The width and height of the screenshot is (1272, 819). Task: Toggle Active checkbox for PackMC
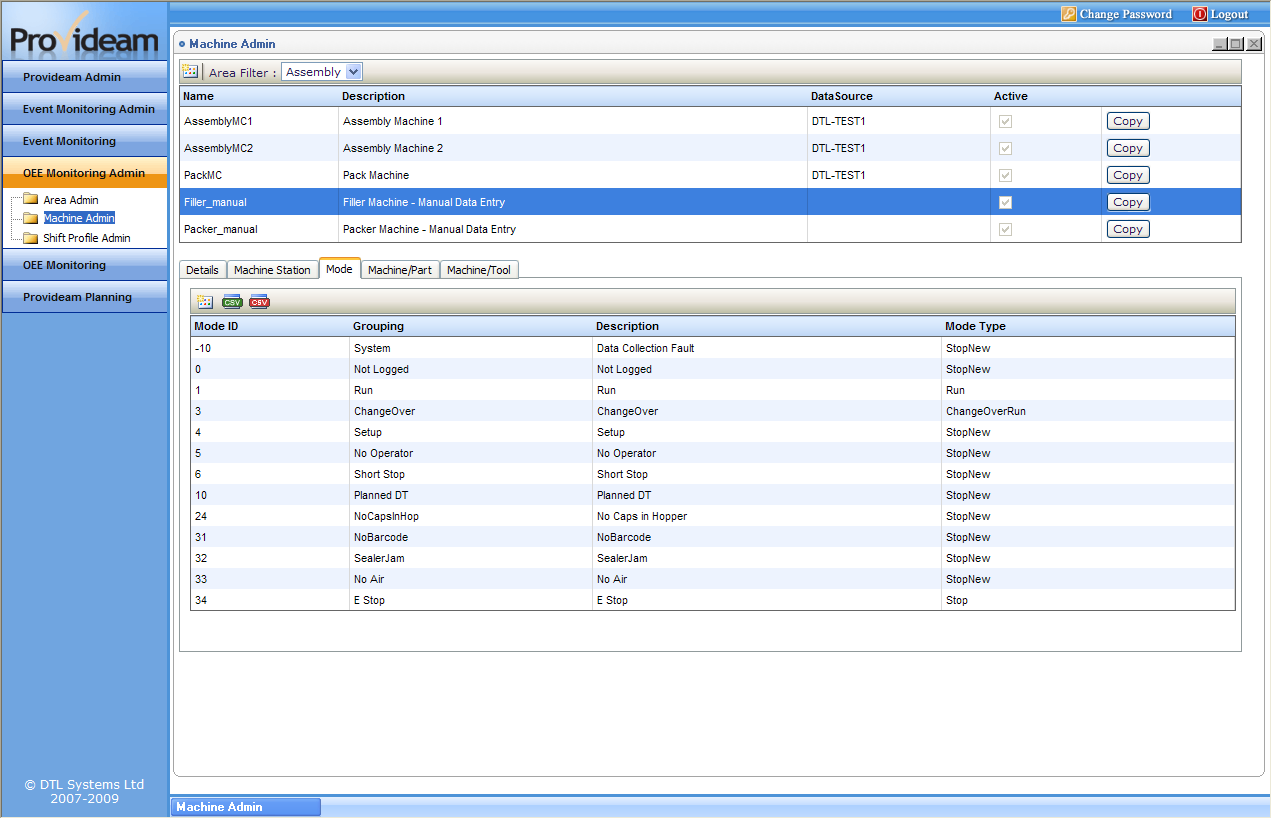(1005, 175)
